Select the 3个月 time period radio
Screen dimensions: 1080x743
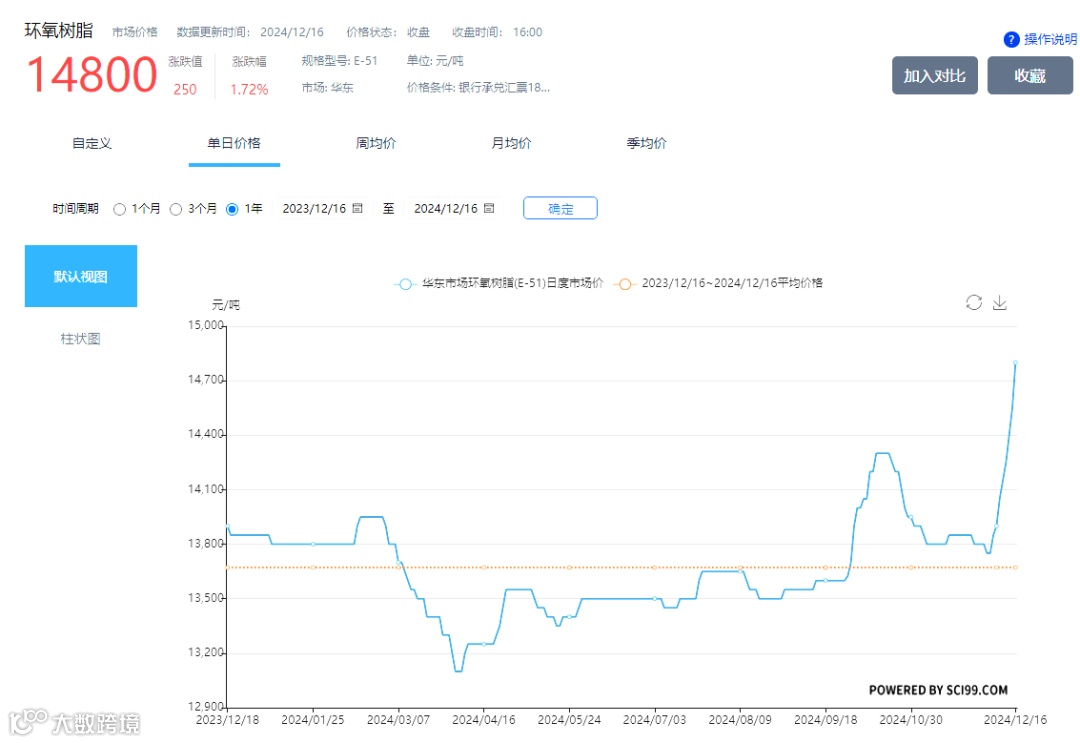point(176,209)
